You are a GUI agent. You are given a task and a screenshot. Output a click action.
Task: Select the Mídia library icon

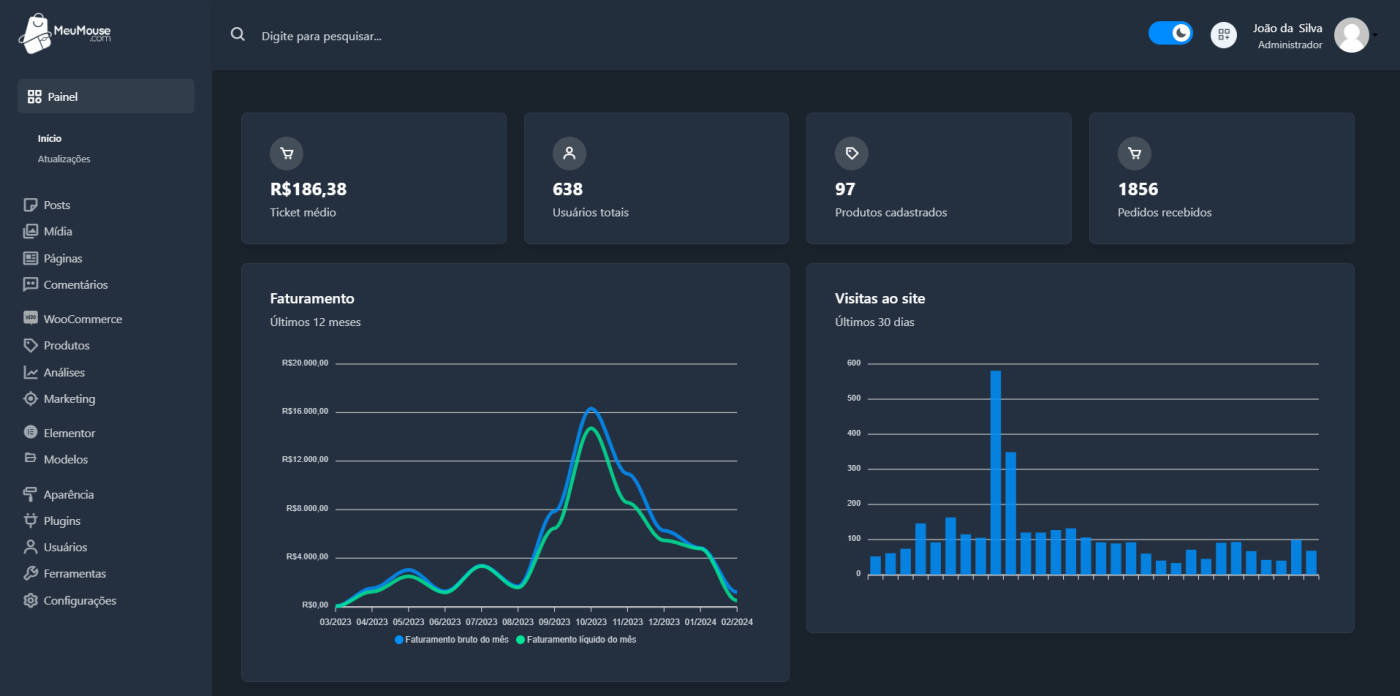tap(29, 231)
